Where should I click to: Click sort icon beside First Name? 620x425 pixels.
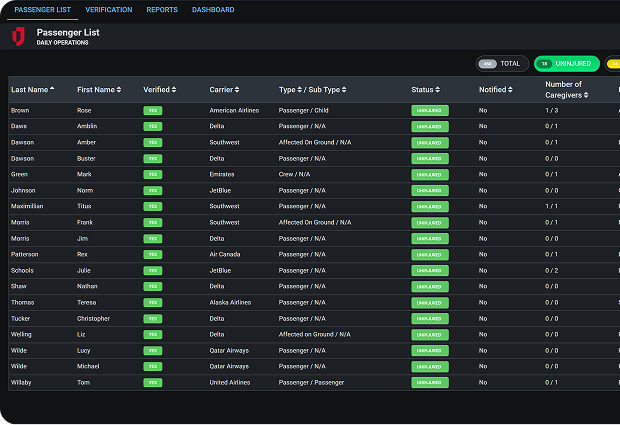pos(119,90)
